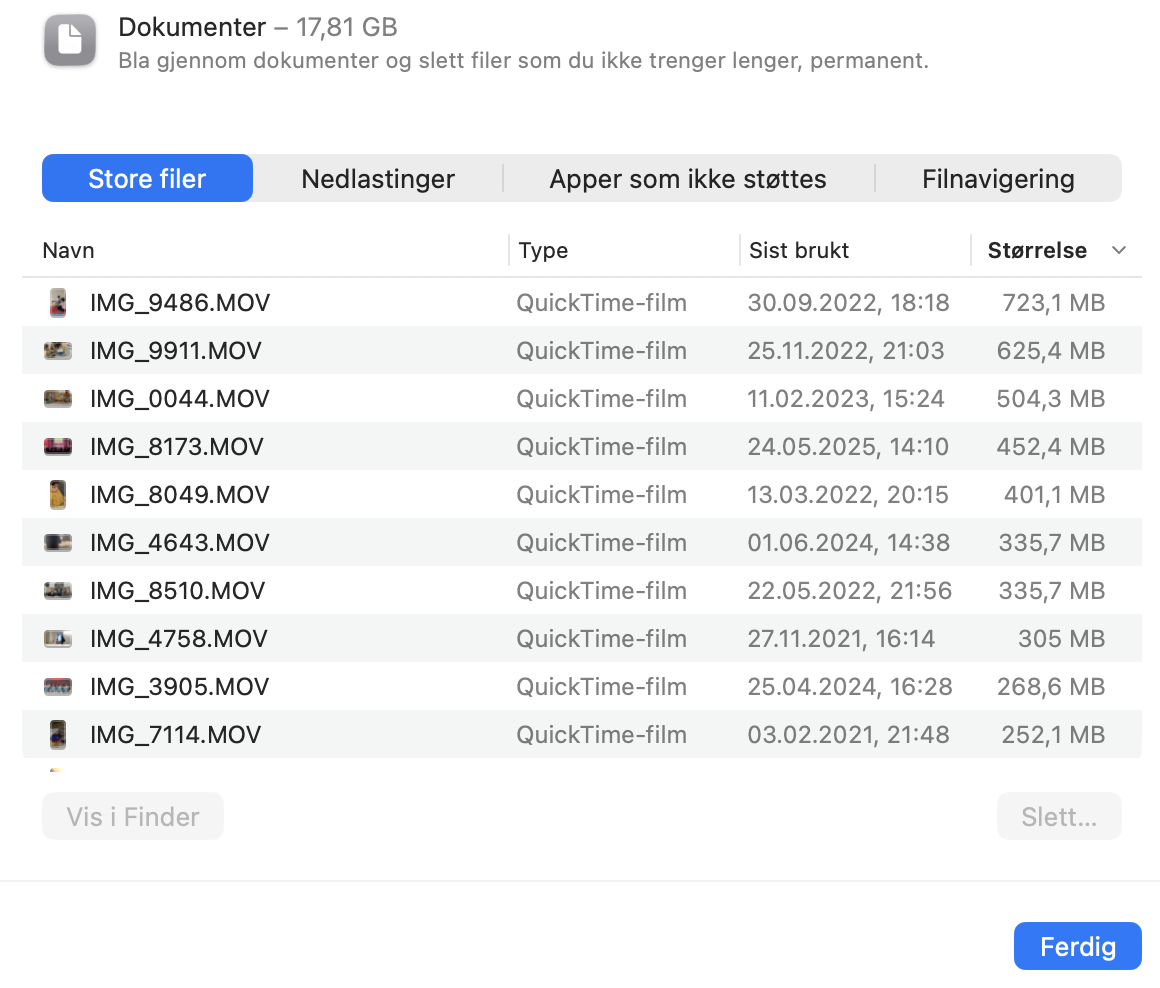Click the date 11.02.2023, 15:24
The height and width of the screenshot is (988, 1160).
pos(846,399)
